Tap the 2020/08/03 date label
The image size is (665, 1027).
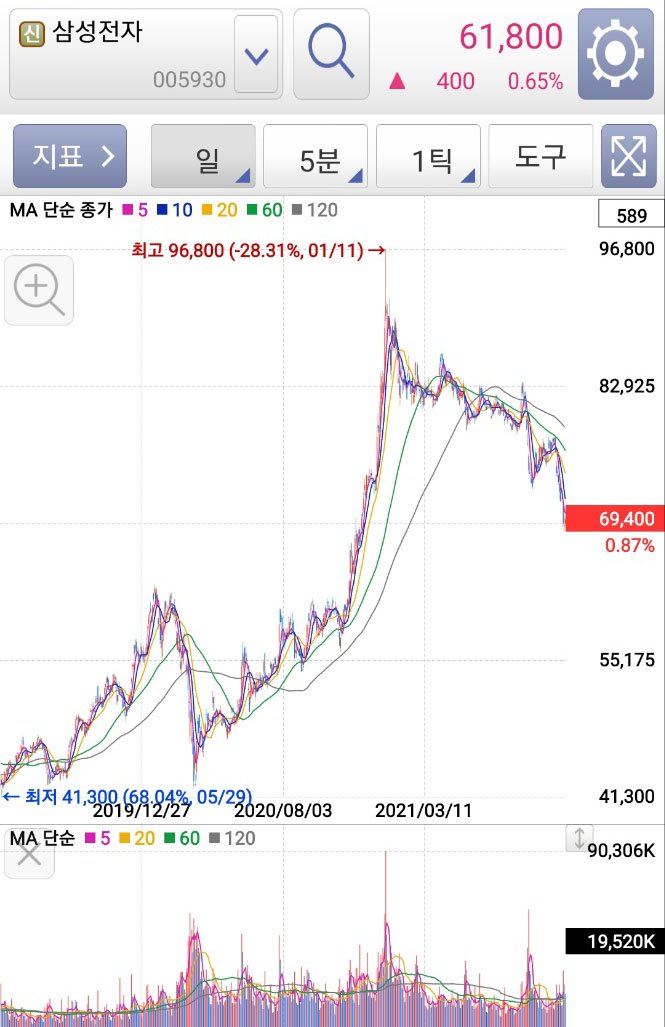coord(283,811)
